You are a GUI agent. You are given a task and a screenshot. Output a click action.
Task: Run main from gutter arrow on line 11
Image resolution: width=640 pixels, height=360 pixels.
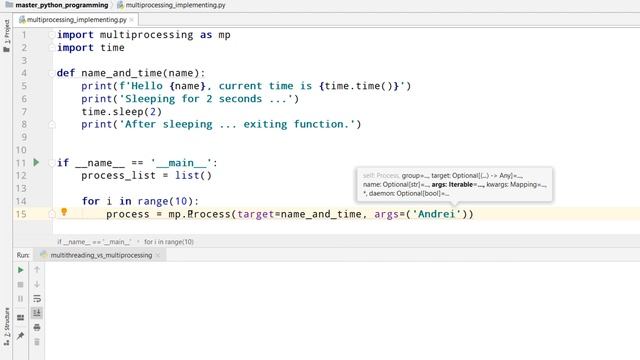click(x=36, y=162)
